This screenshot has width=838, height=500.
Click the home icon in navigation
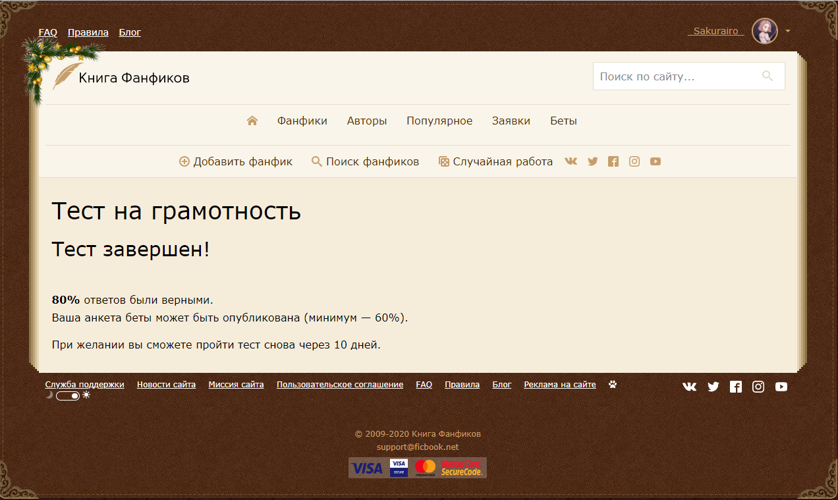coord(252,121)
